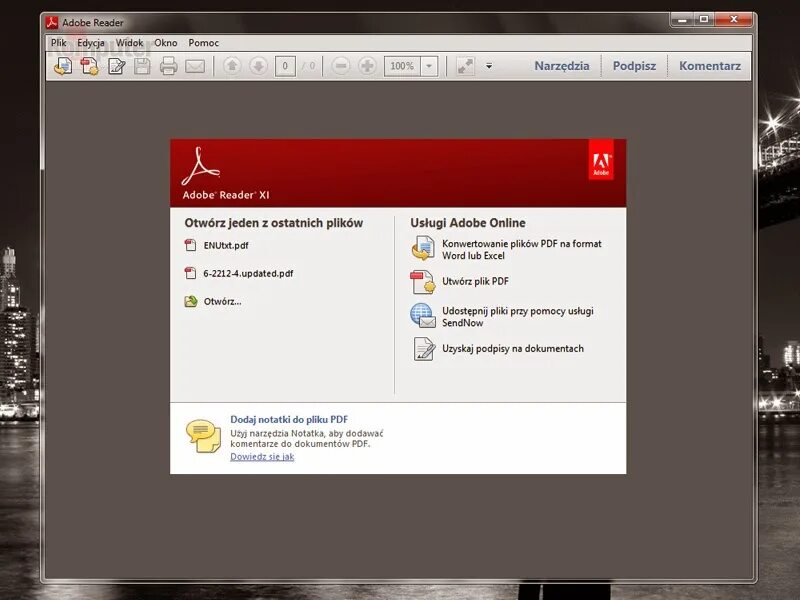Click the sign document toolbar icon
800x600 pixels.
(x=116, y=66)
